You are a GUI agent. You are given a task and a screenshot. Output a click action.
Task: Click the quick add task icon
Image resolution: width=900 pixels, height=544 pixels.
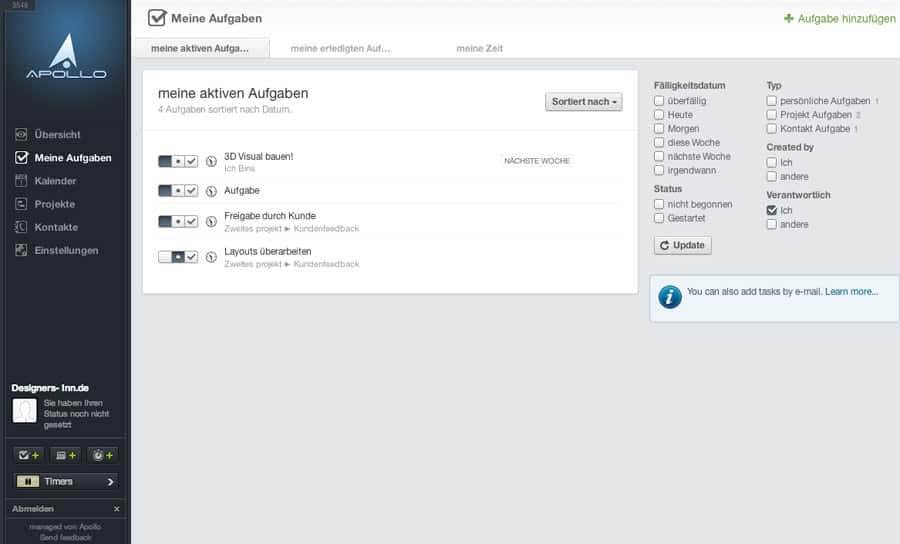29,456
